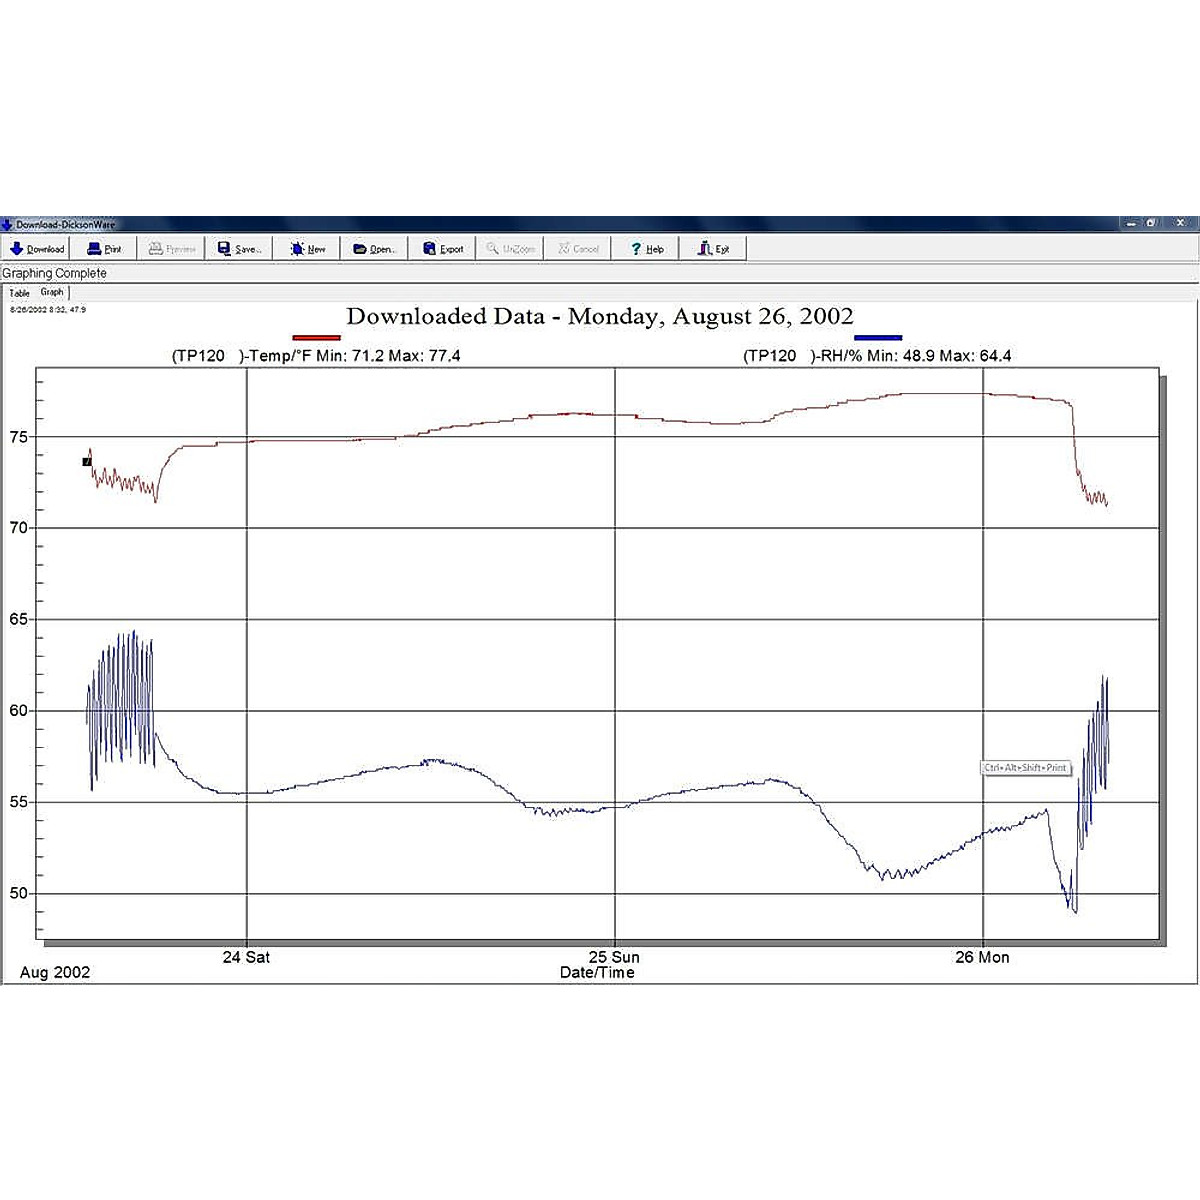Image resolution: width=1200 pixels, height=1200 pixels.
Task: Open a saved data file
Action: 375,249
